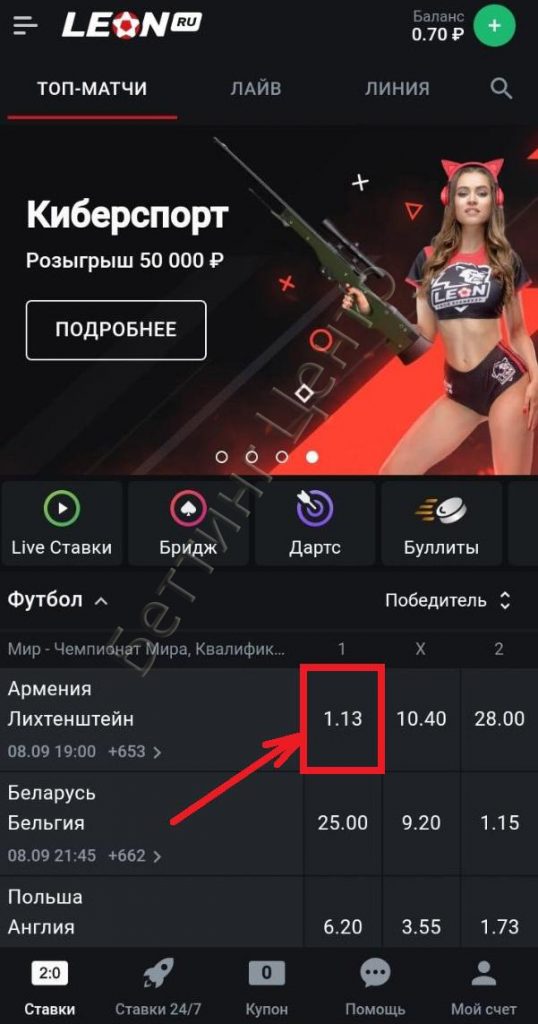Expand +653 markets for Армения–Лихтенштейн

click(x=135, y=752)
